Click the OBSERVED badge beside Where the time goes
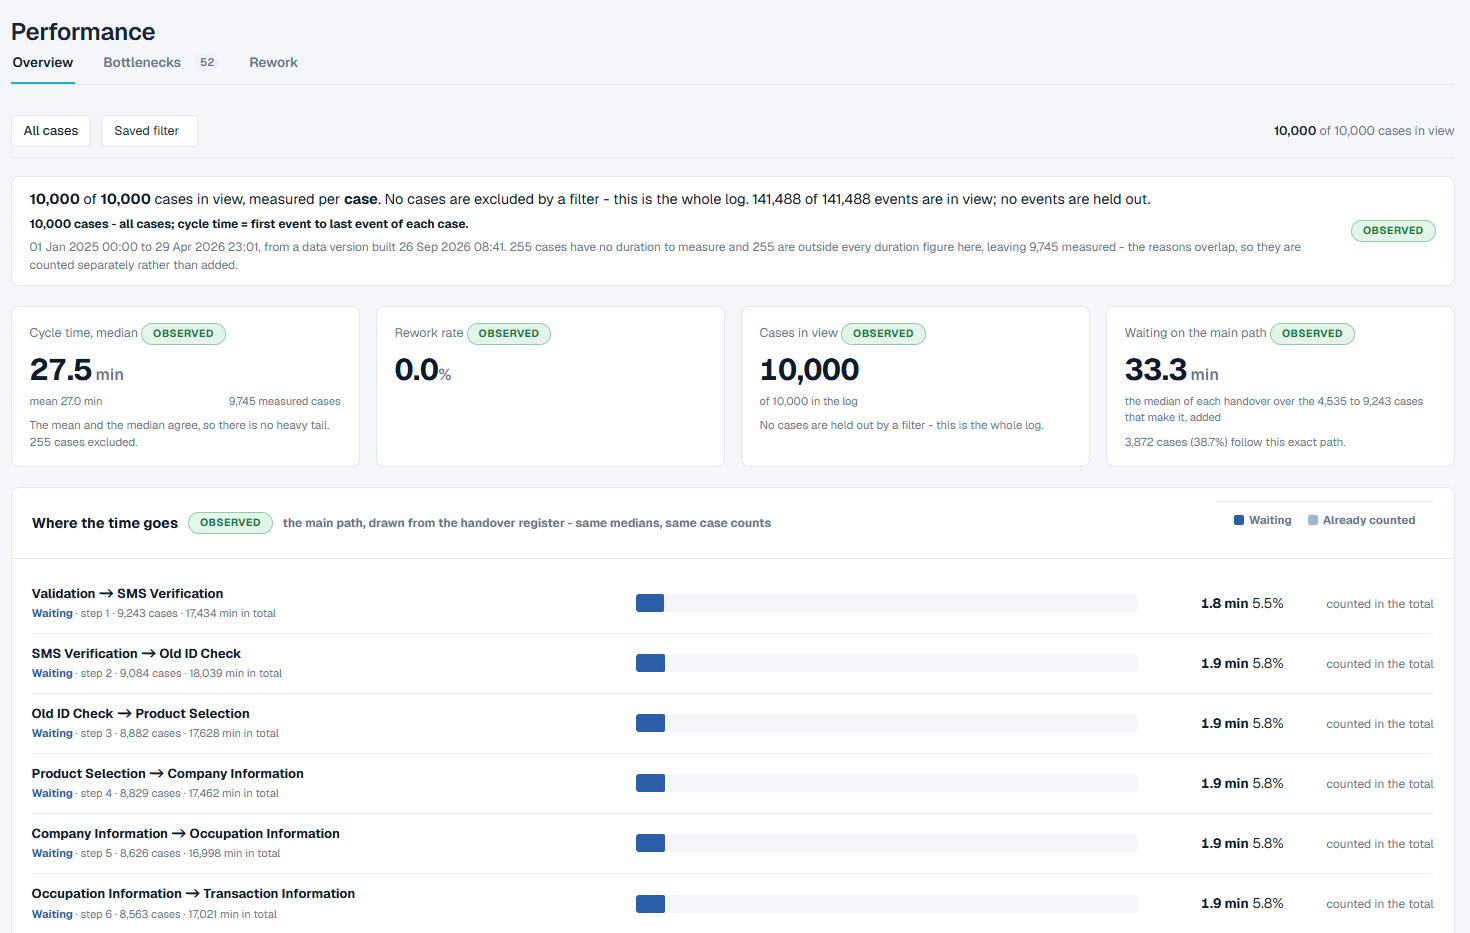This screenshot has width=1470, height=933. click(230, 523)
